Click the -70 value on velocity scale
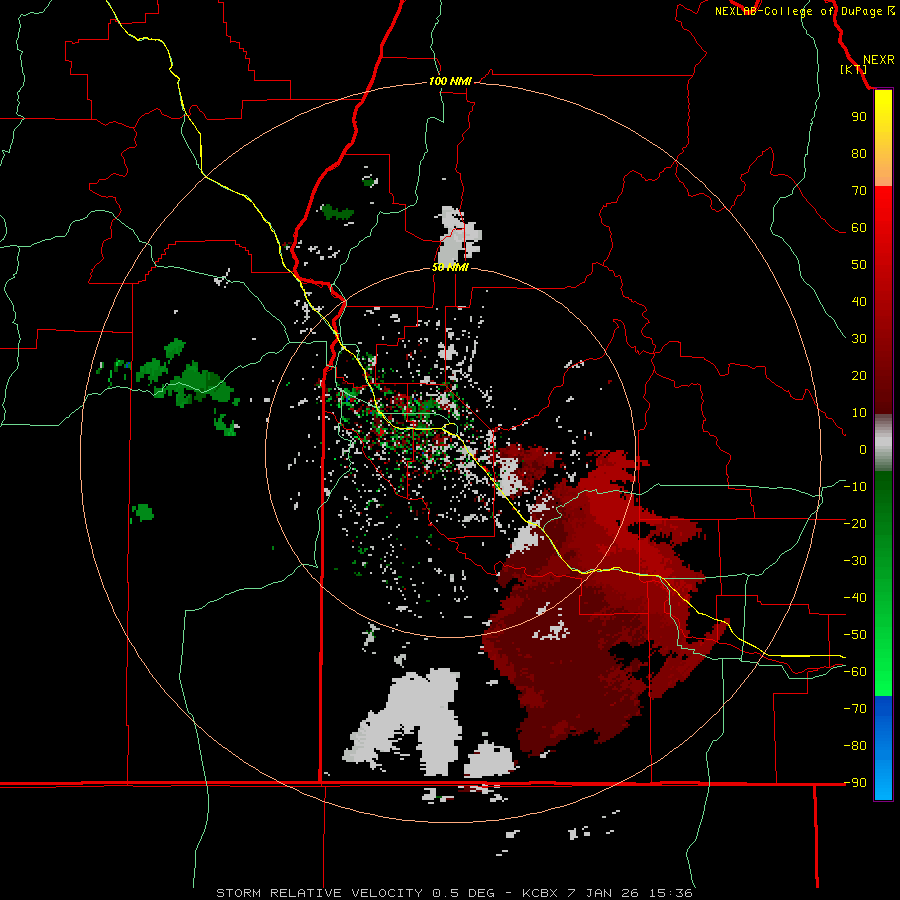The width and height of the screenshot is (900, 900). pyautogui.click(x=855, y=709)
